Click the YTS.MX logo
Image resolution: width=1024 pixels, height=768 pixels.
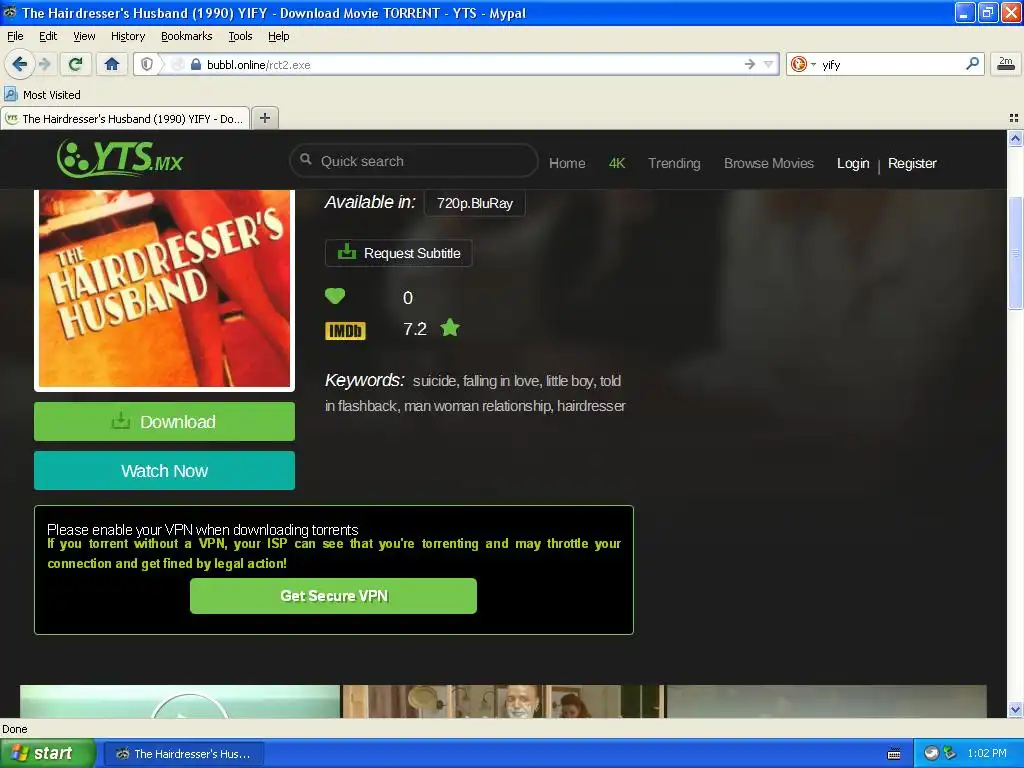120,158
